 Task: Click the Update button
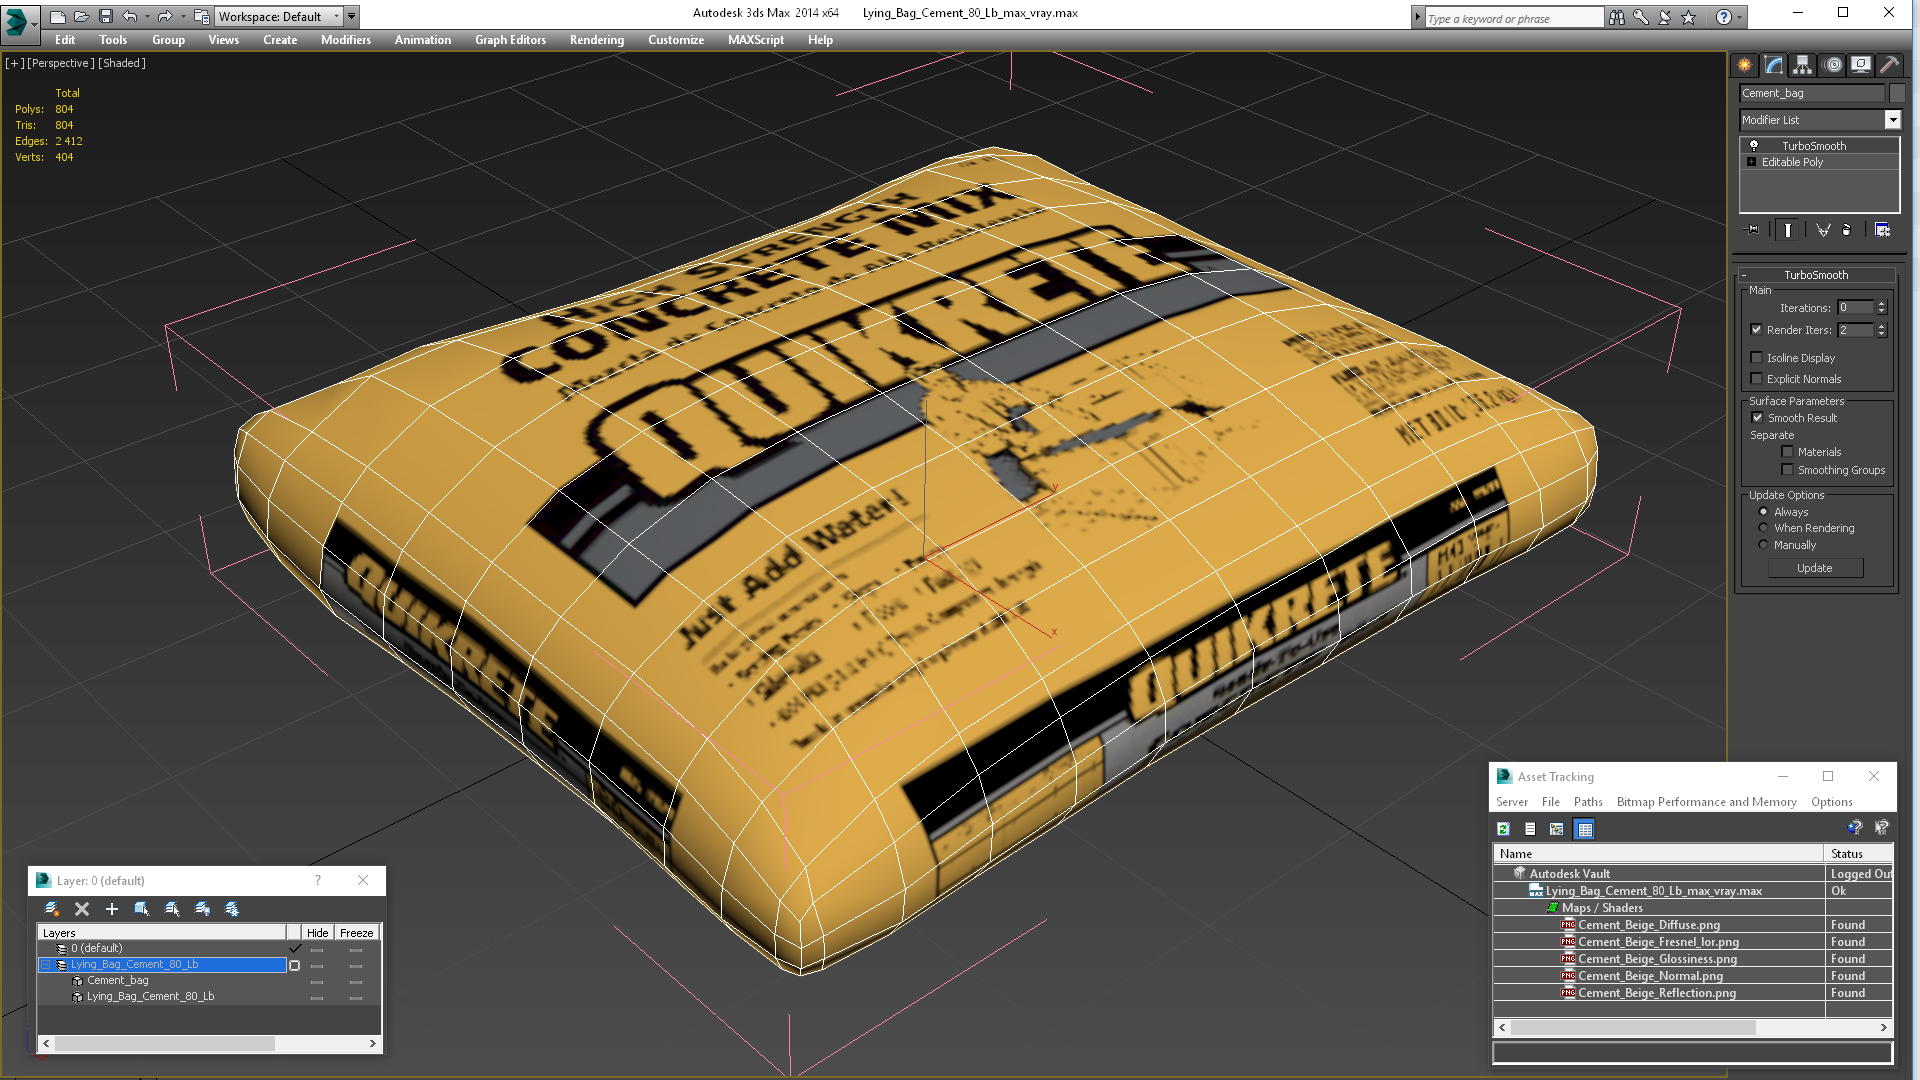(x=1815, y=568)
